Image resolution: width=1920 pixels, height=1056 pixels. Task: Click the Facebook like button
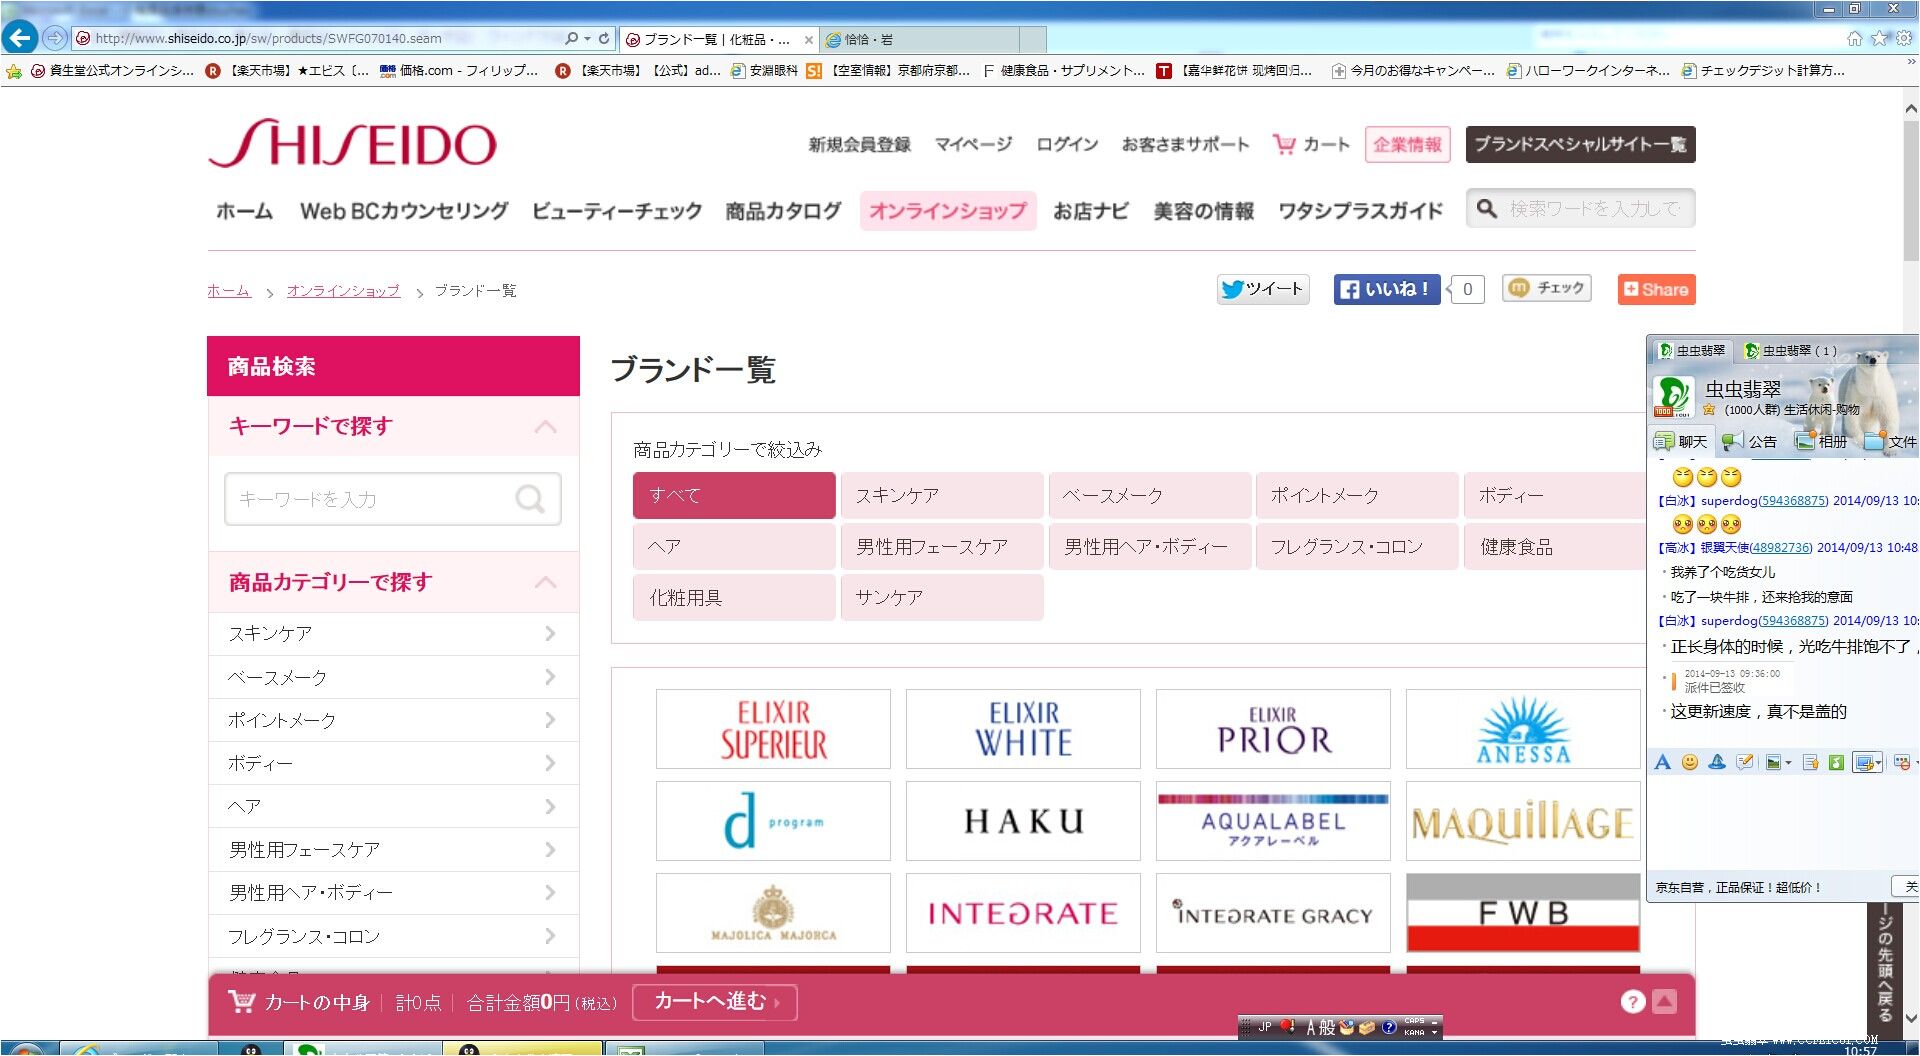pos(1387,289)
